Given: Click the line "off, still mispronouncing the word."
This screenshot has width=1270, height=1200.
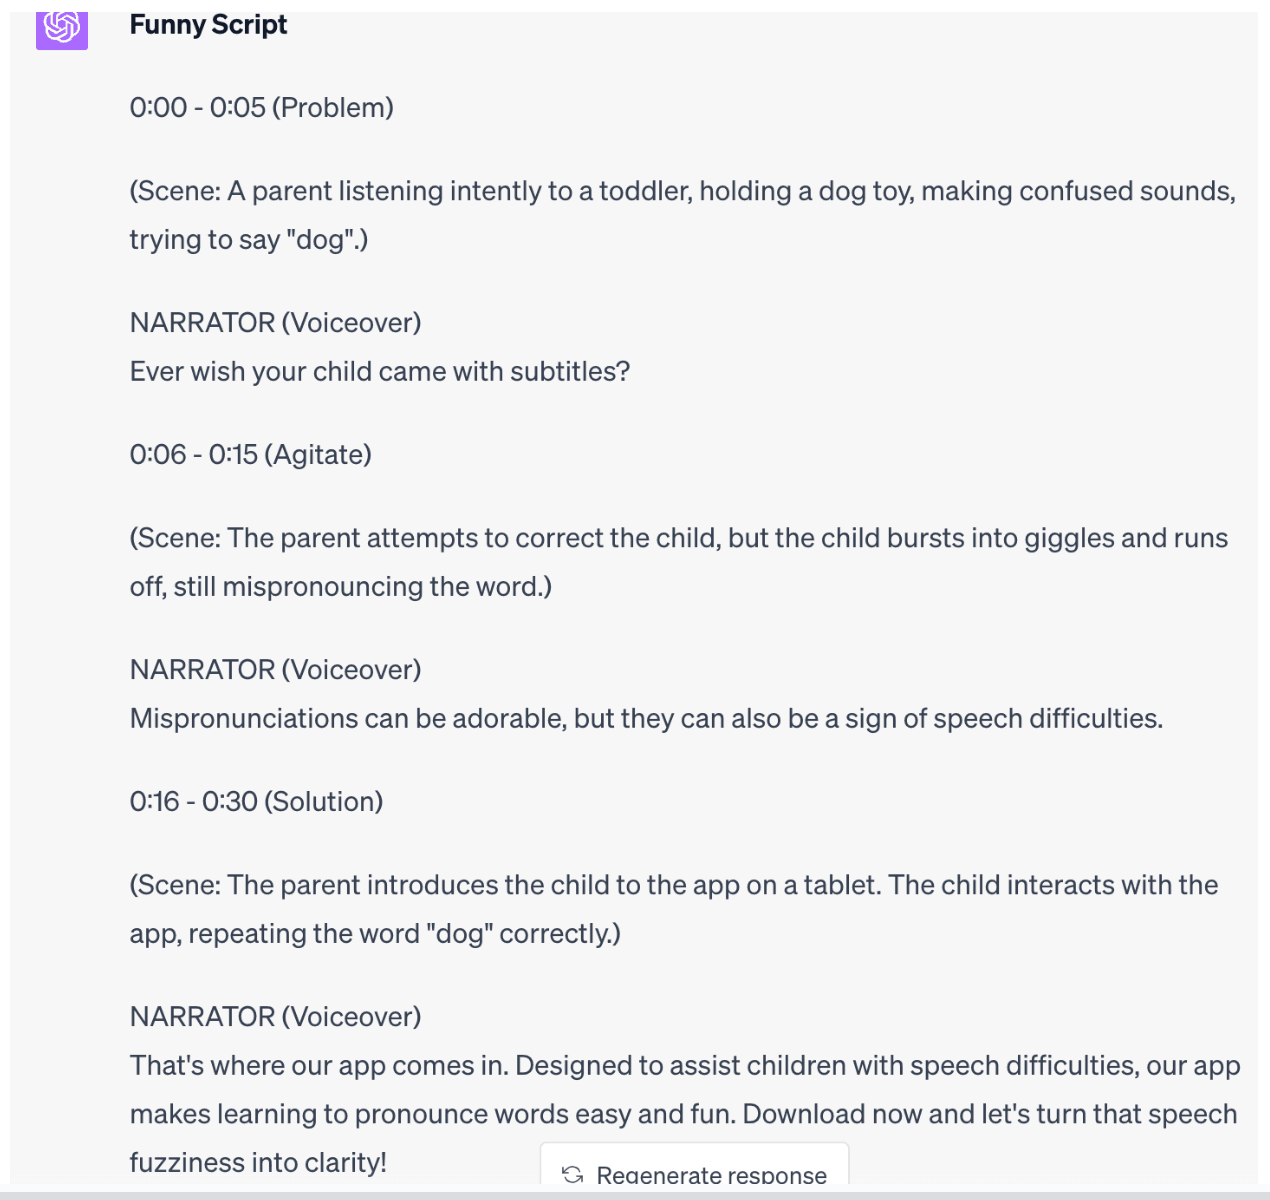Looking at the screenshot, I should 340,587.
